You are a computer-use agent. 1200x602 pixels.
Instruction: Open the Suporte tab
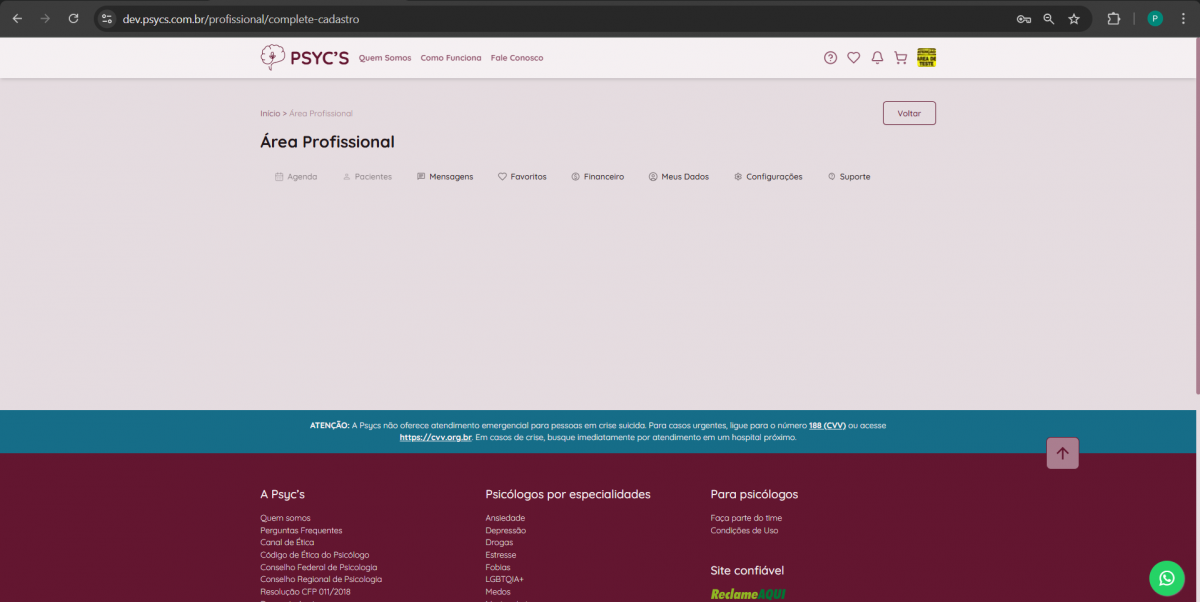point(849,177)
